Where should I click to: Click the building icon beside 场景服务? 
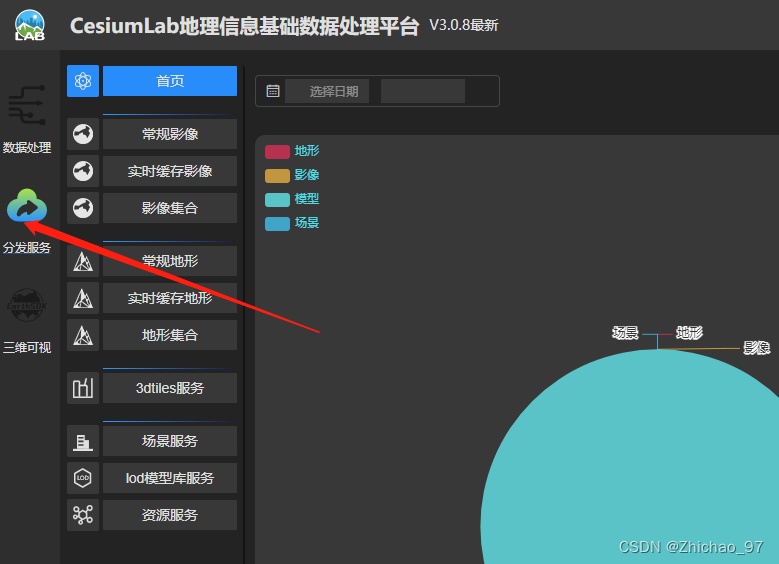83,441
